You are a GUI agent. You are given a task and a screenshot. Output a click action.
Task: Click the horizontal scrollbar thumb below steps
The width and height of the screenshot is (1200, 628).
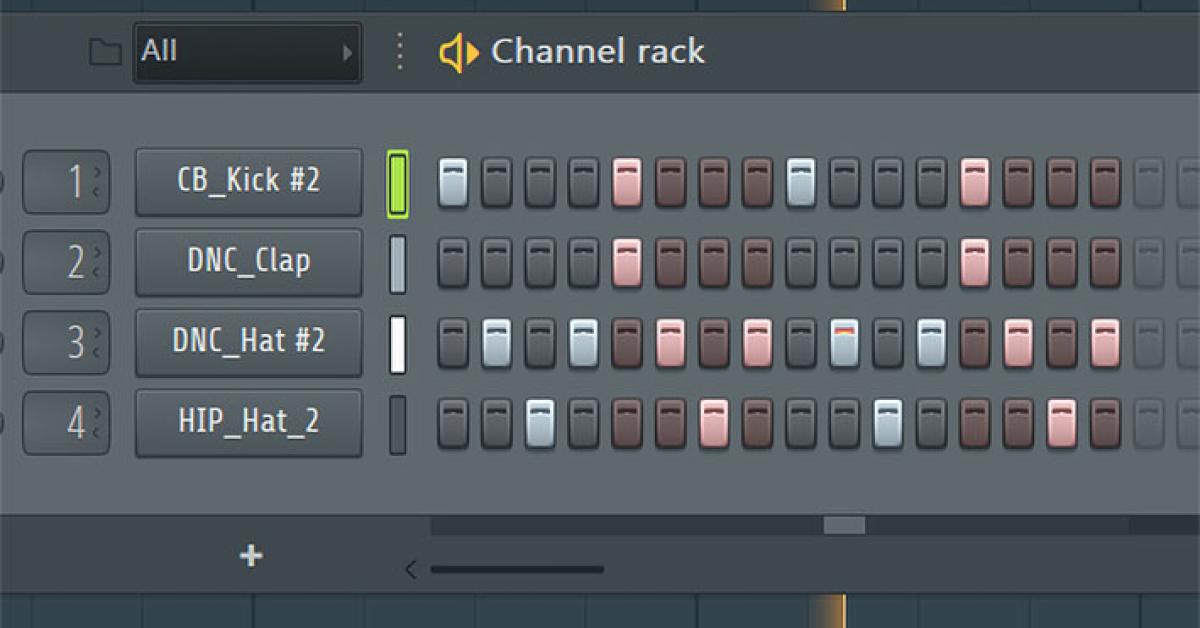click(x=844, y=525)
